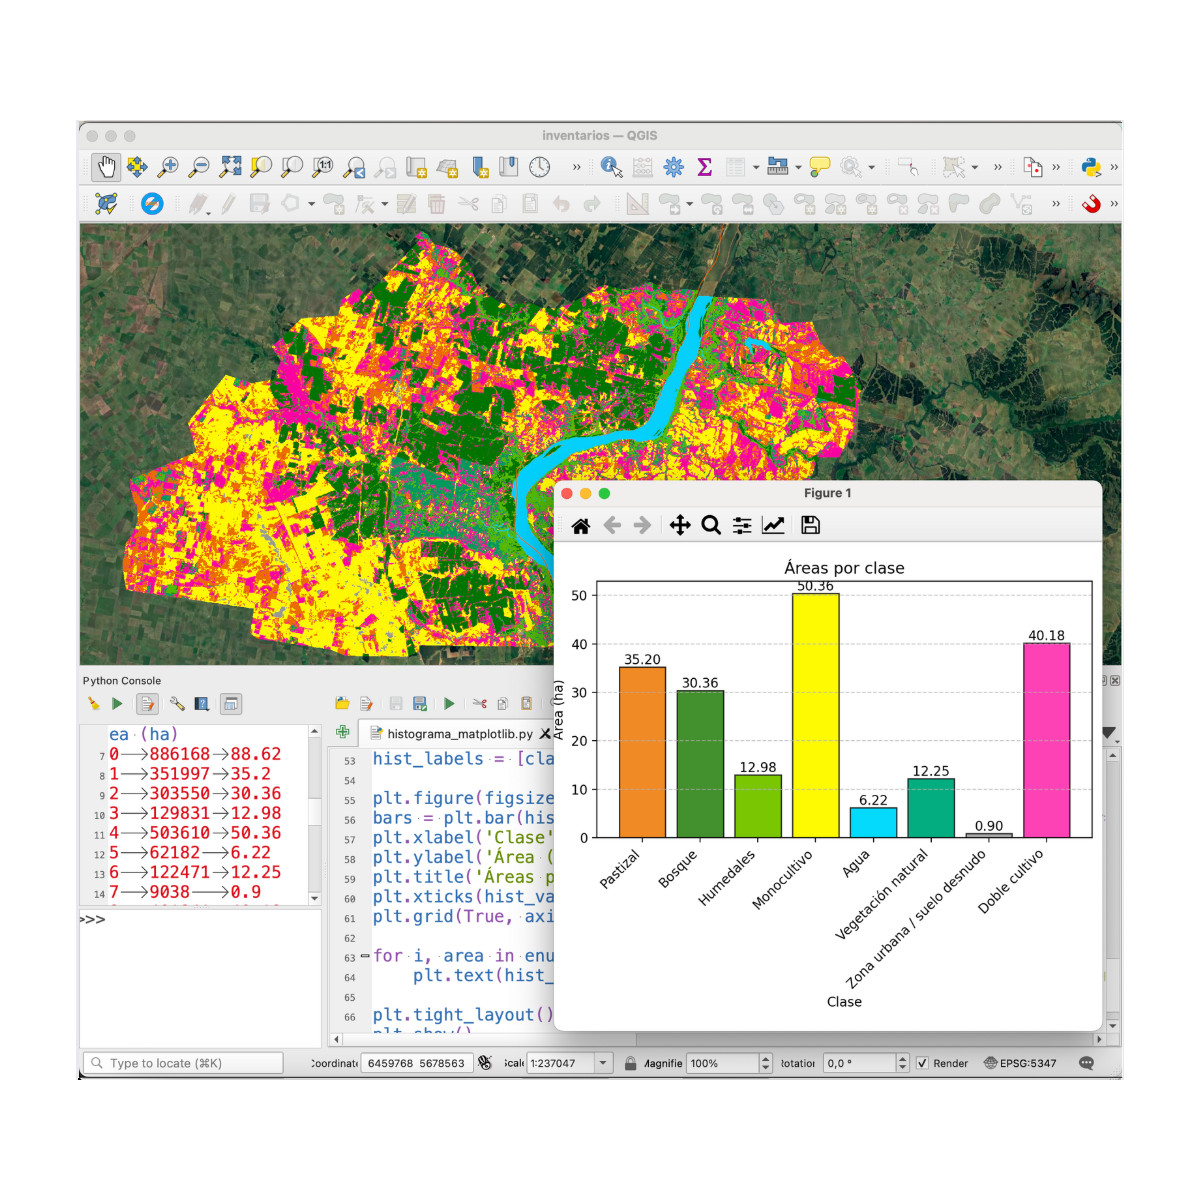The height and width of the screenshot is (1200, 1200).
Task: Expand the attribute table dropdown arrow
Action: tap(756, 168)
